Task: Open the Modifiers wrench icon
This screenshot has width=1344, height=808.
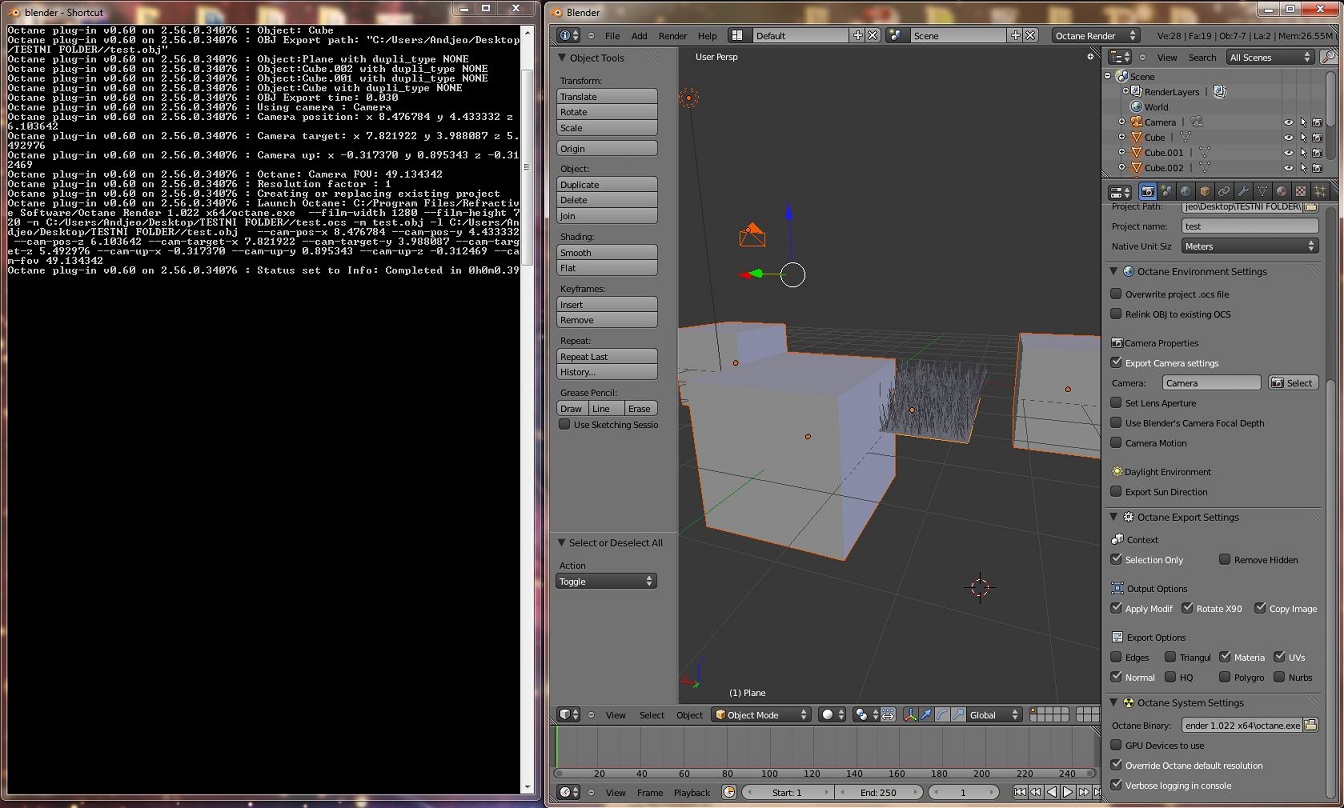Action: (x=1243, y=191)
